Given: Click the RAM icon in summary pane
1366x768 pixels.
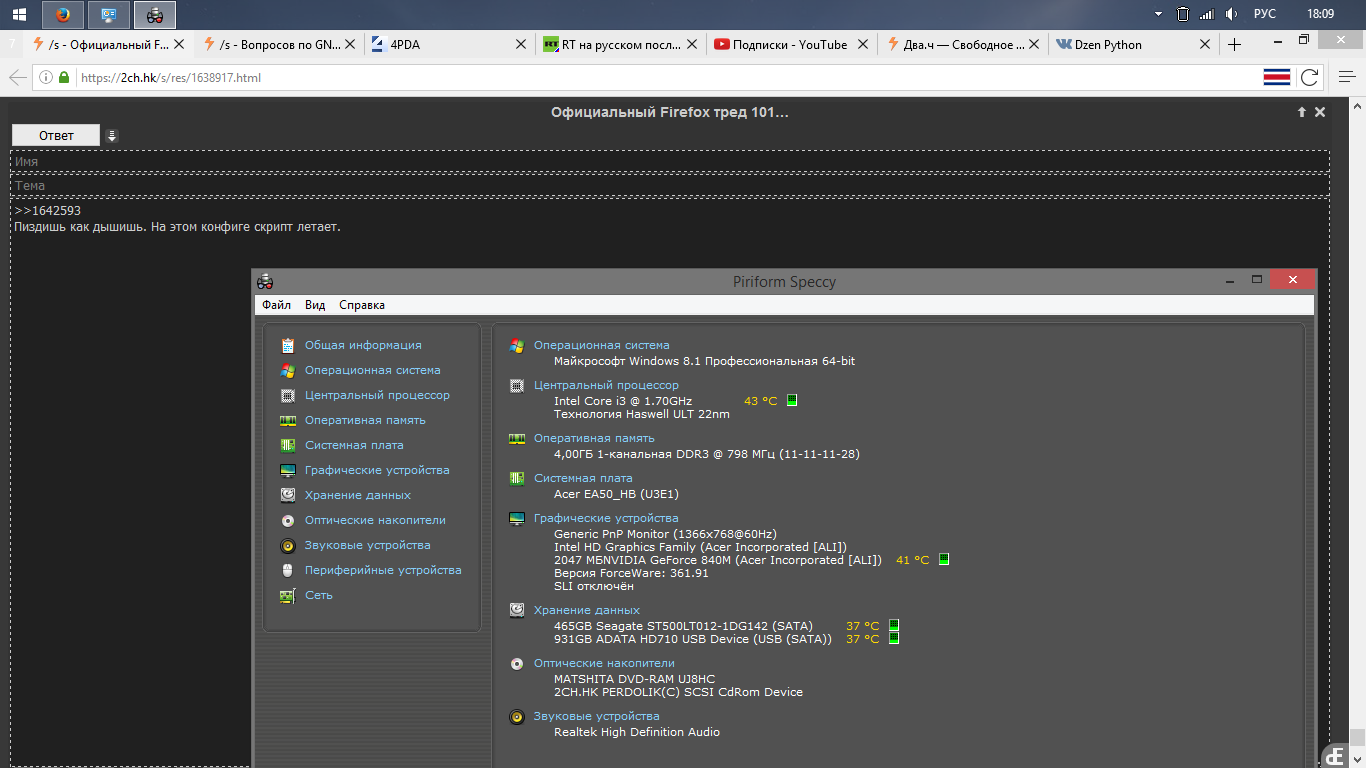Looking at the screenshot, I should 517,438.
